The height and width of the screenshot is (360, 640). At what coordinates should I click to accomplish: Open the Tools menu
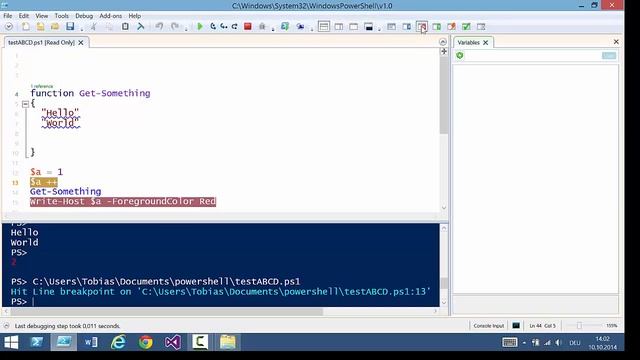(62, 16)
